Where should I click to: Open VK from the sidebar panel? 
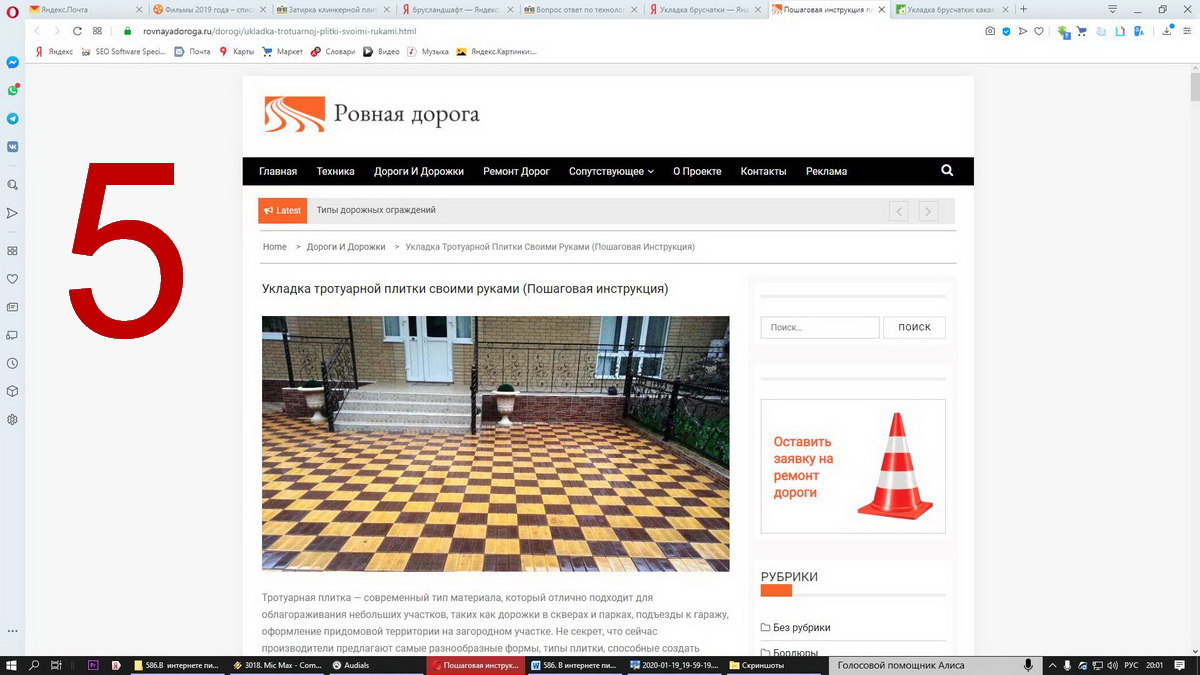(x=12, y=146)
